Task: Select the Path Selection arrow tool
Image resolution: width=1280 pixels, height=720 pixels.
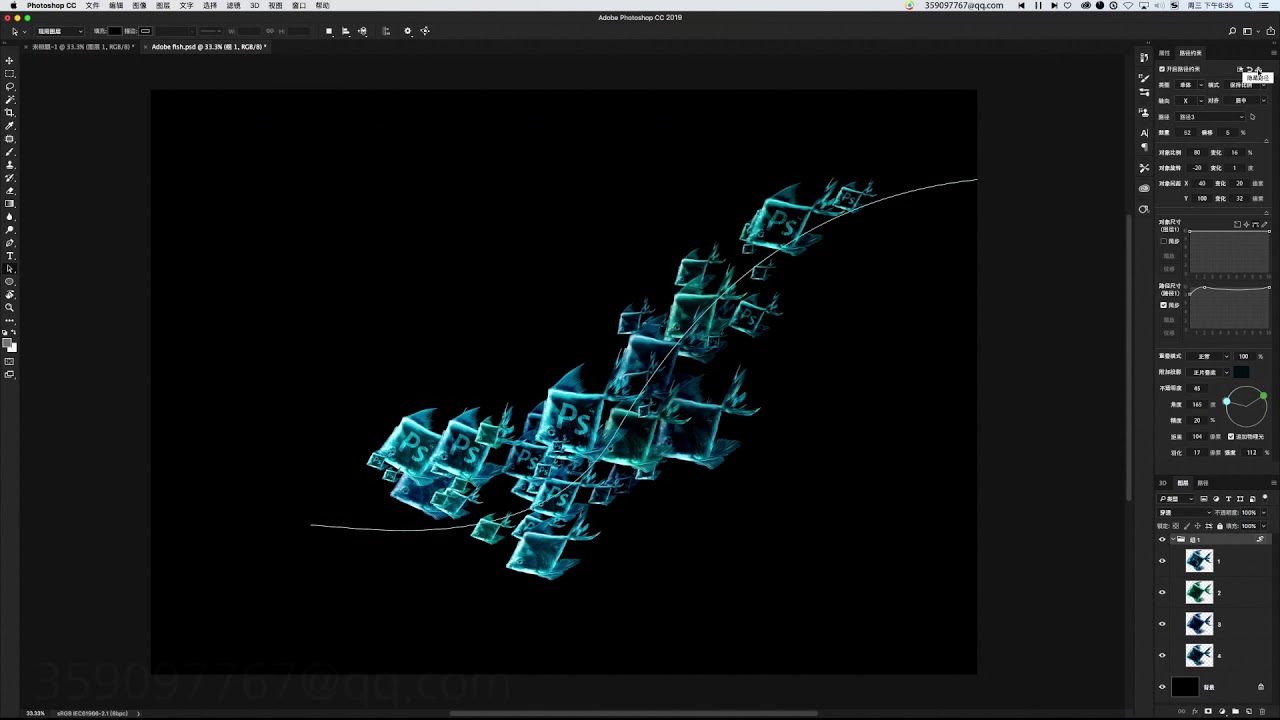Action: (x=10, y=269)
